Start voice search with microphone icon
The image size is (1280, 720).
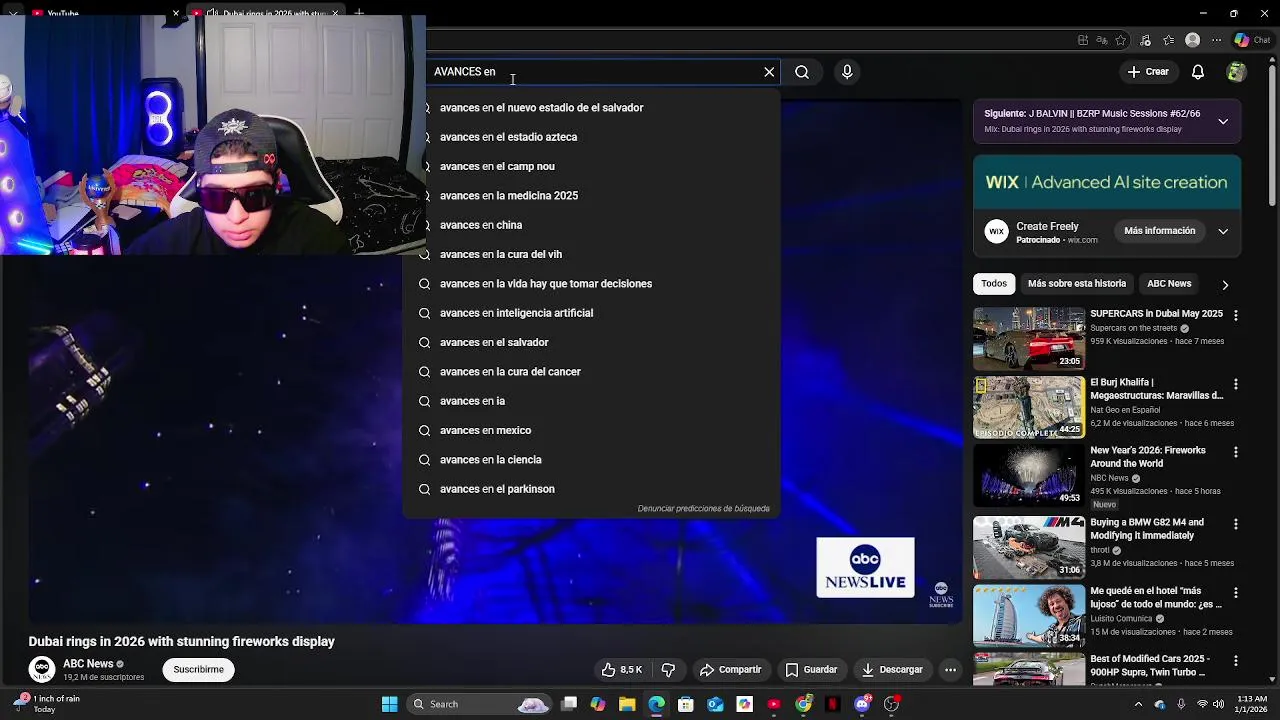(847, 72)
